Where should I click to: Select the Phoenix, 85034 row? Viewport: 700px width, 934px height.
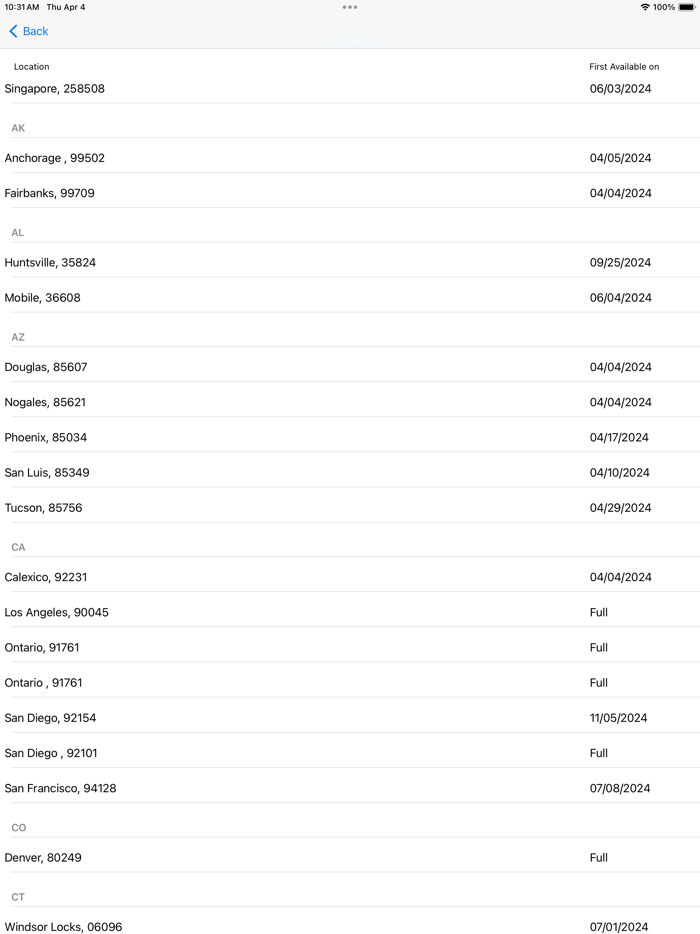(350, 437)
